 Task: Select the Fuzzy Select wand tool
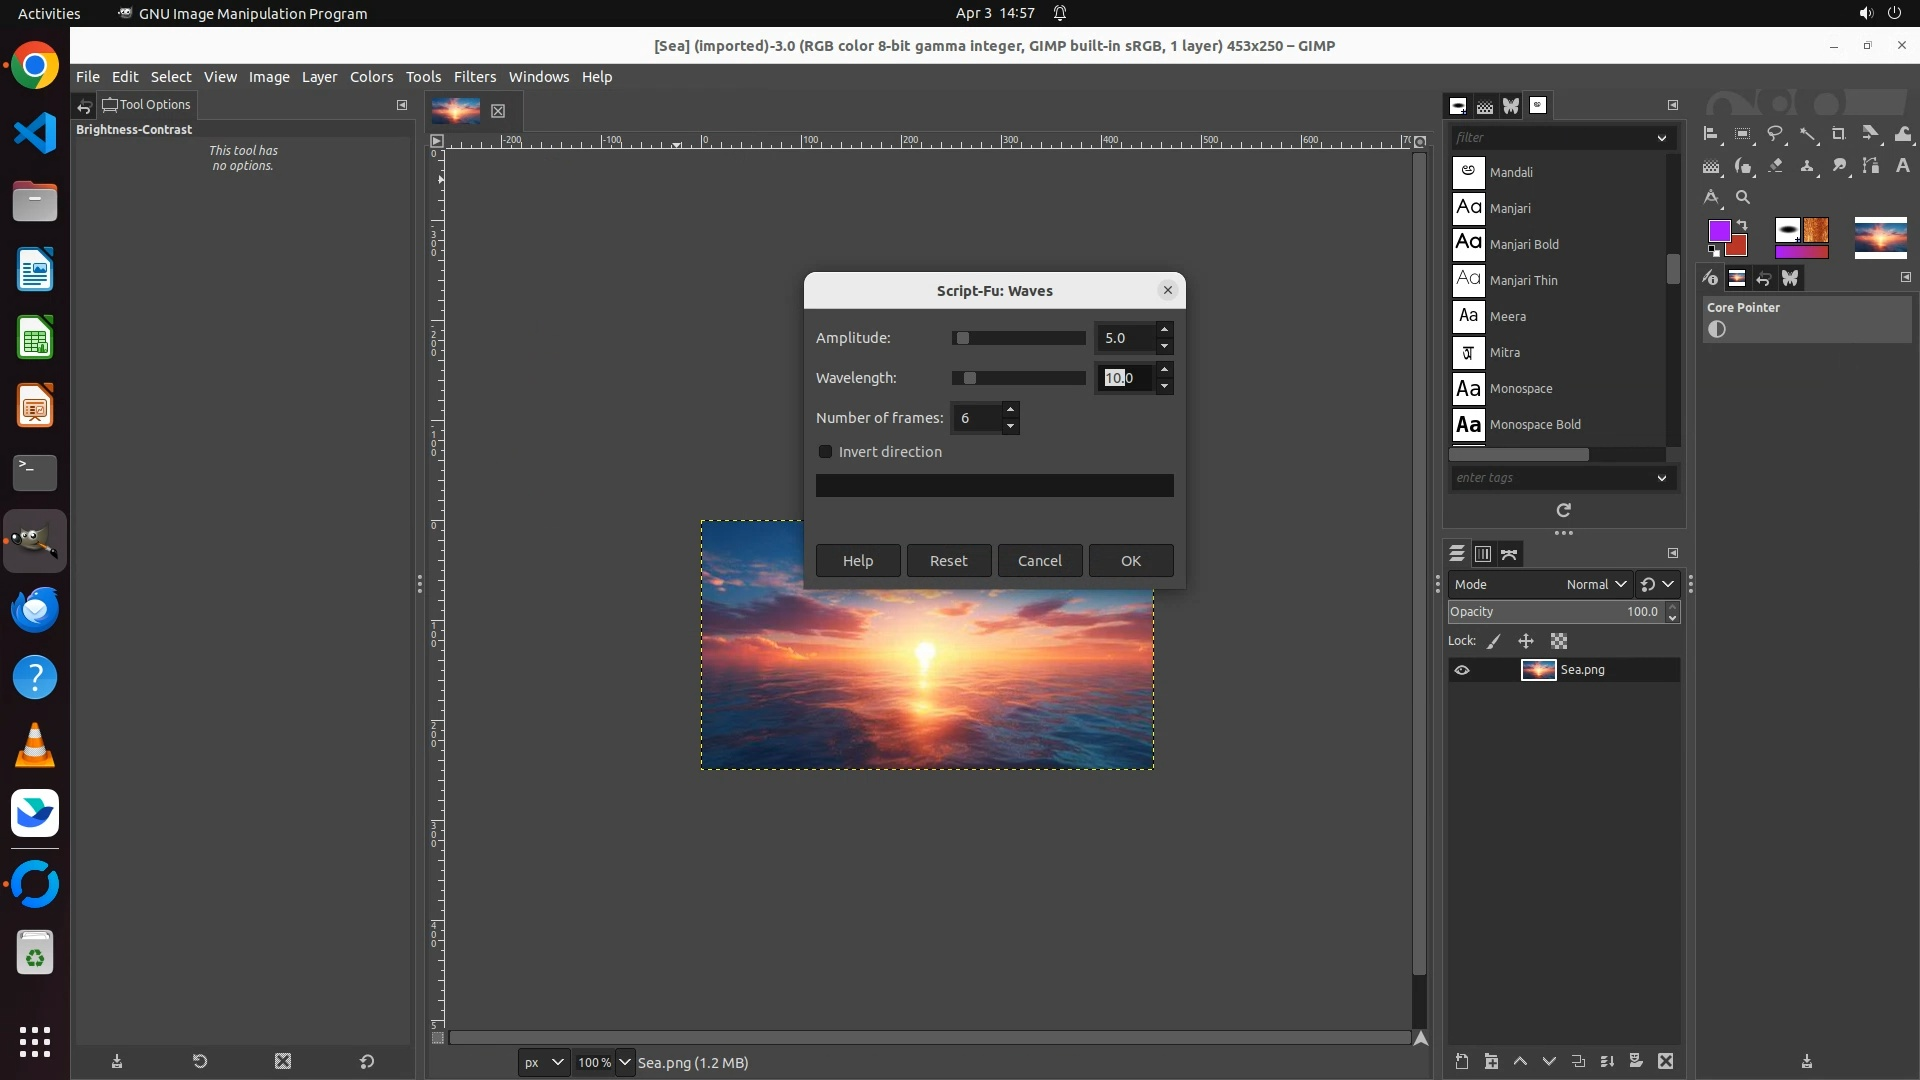1807,134
